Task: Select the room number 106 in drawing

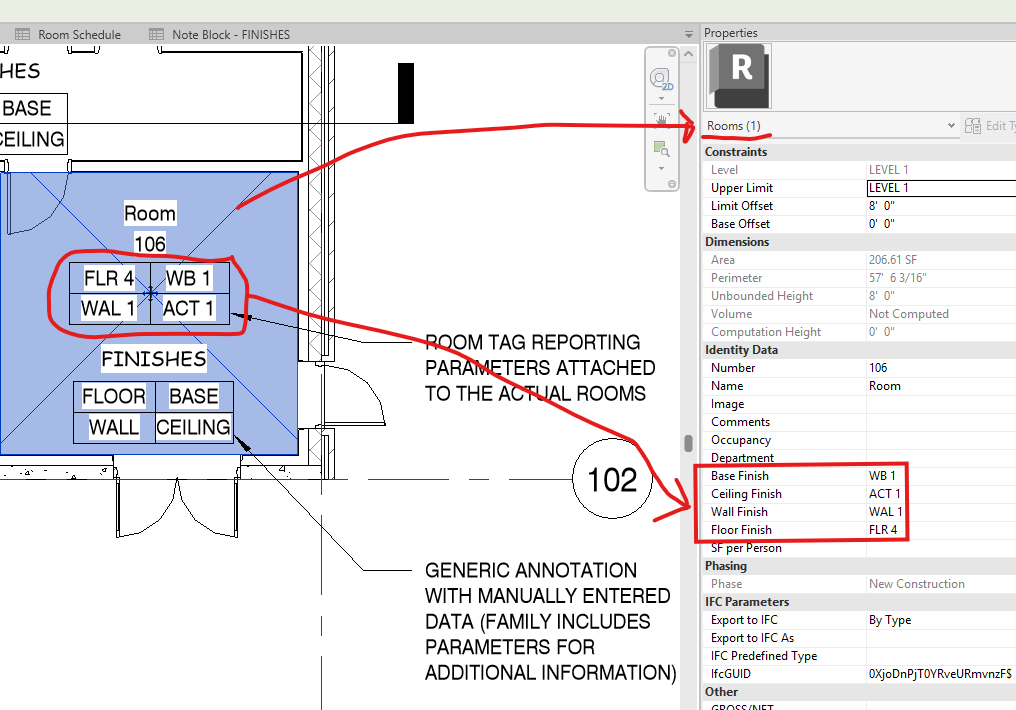Action: coord(150,244)
